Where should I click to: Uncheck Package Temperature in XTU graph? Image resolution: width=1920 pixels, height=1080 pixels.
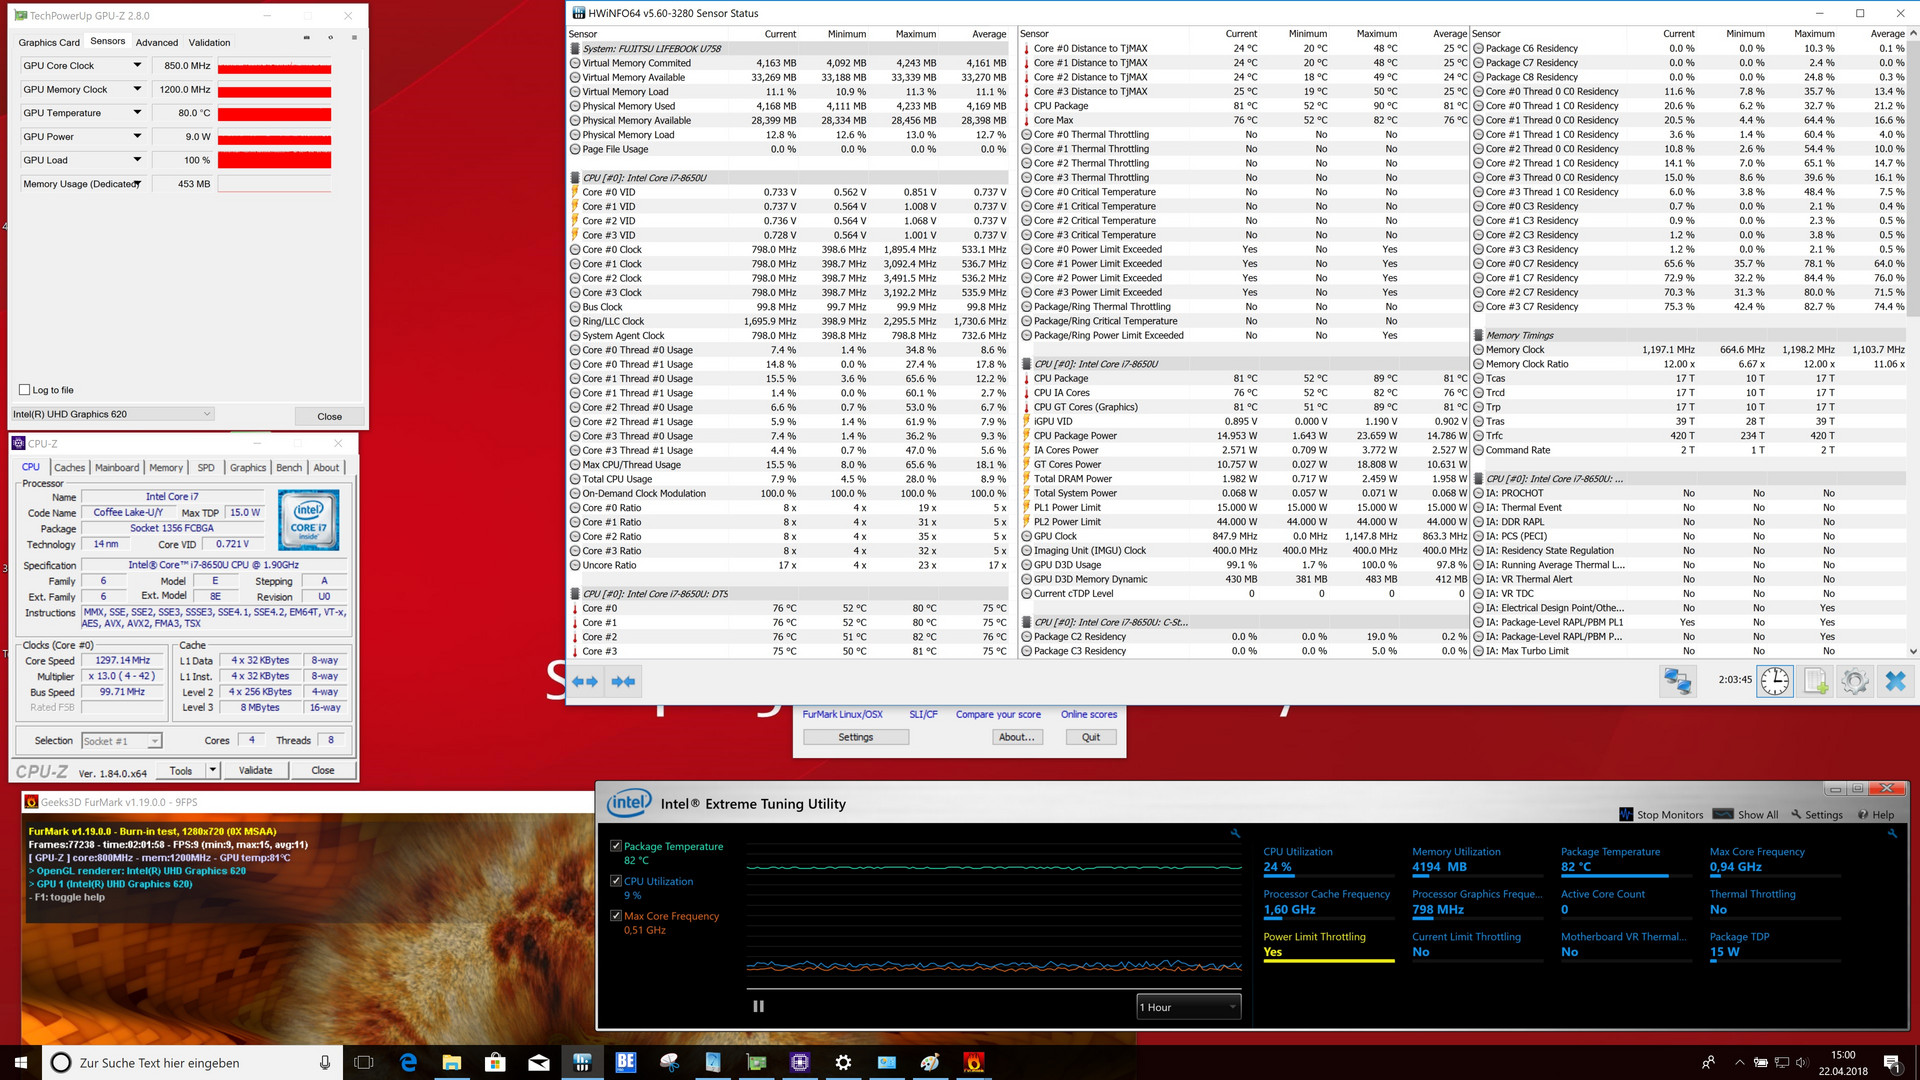click(x=616, y=846)
